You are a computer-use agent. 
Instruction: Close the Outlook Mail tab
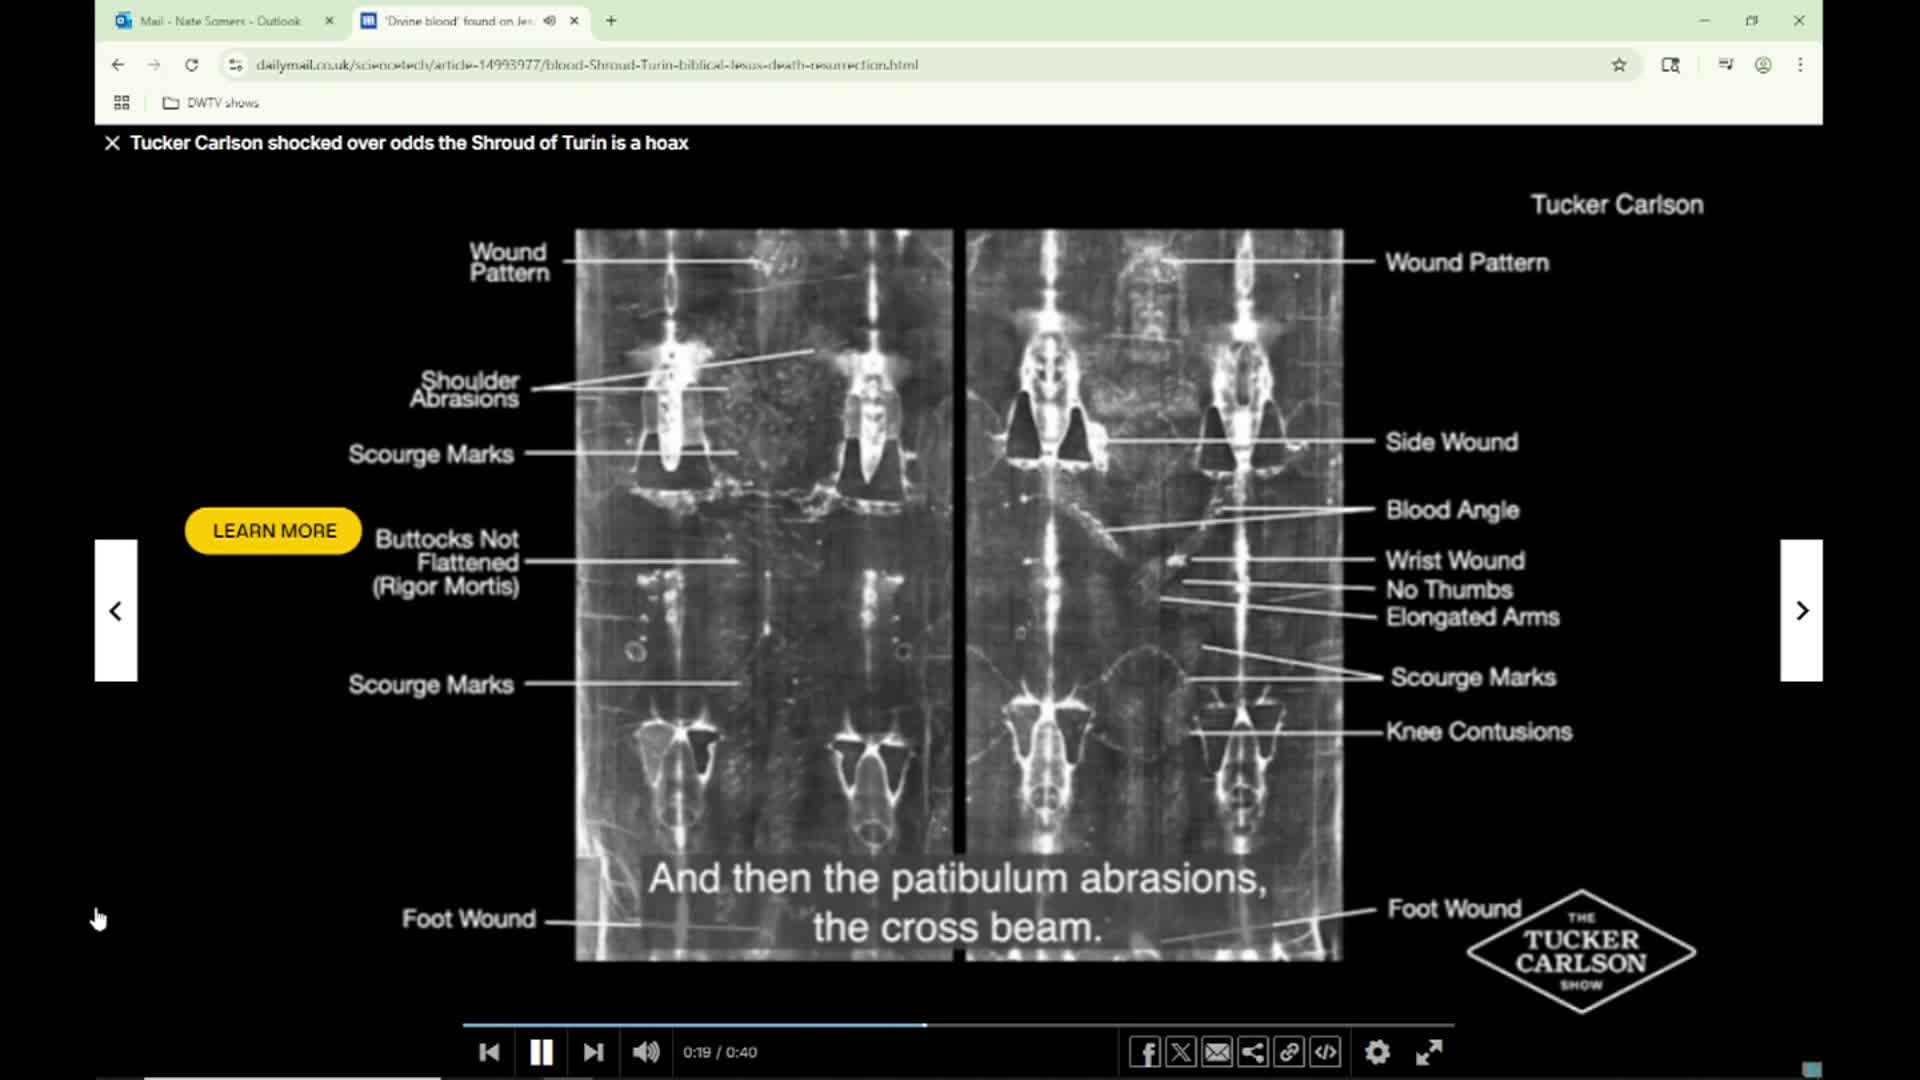click(329, 21)
